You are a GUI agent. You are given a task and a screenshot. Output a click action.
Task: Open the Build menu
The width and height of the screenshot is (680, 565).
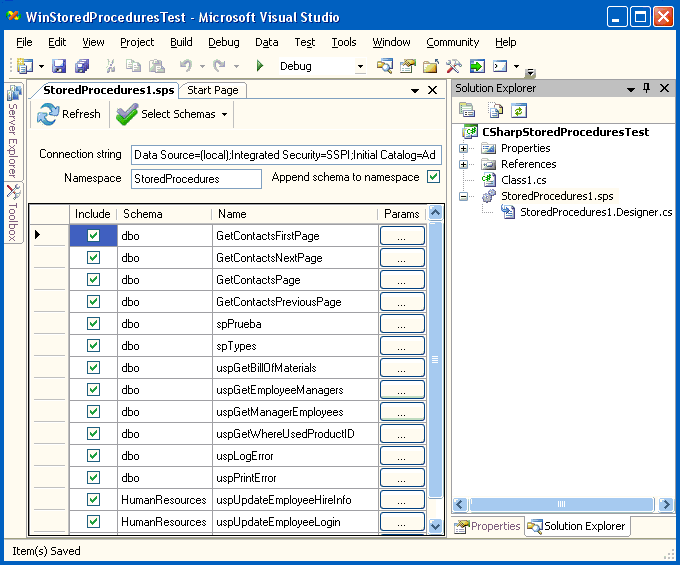point(181,42)
